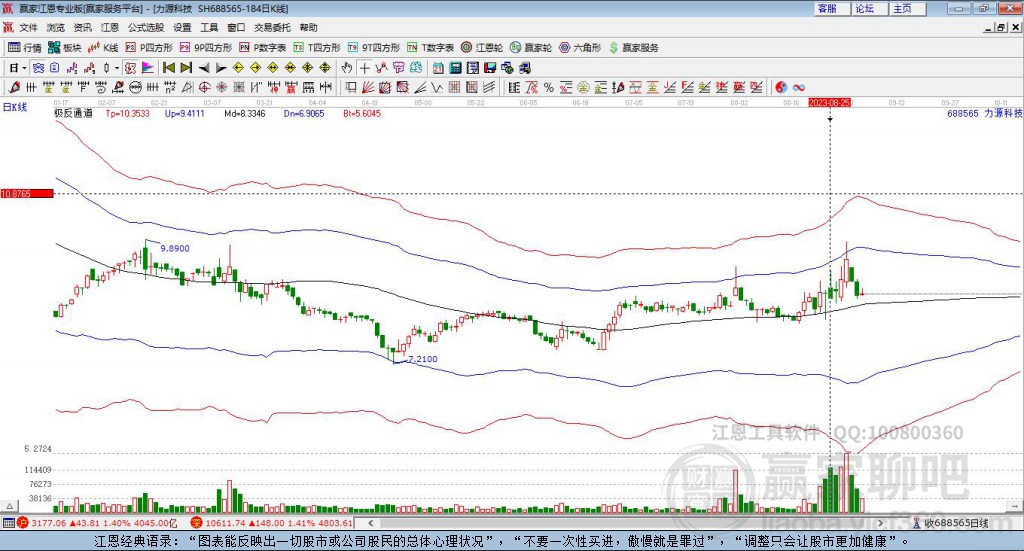Click the yin-yang circle icon
The image size is (1024, 551).
[x=781, y=87]
